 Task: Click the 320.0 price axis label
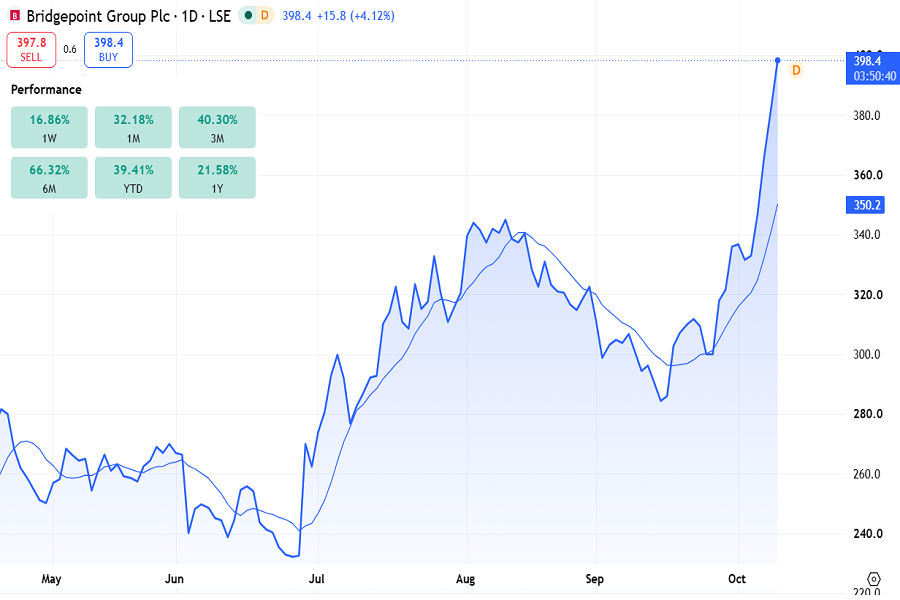[867, 295]
